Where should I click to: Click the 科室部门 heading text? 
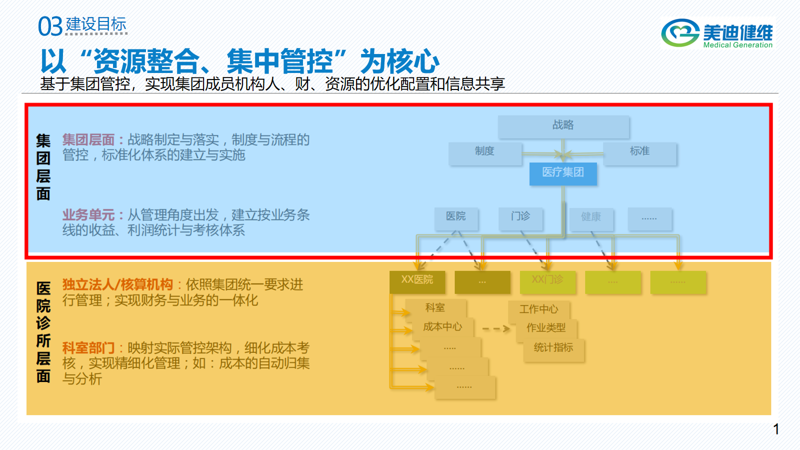click(x=88, y=348)
